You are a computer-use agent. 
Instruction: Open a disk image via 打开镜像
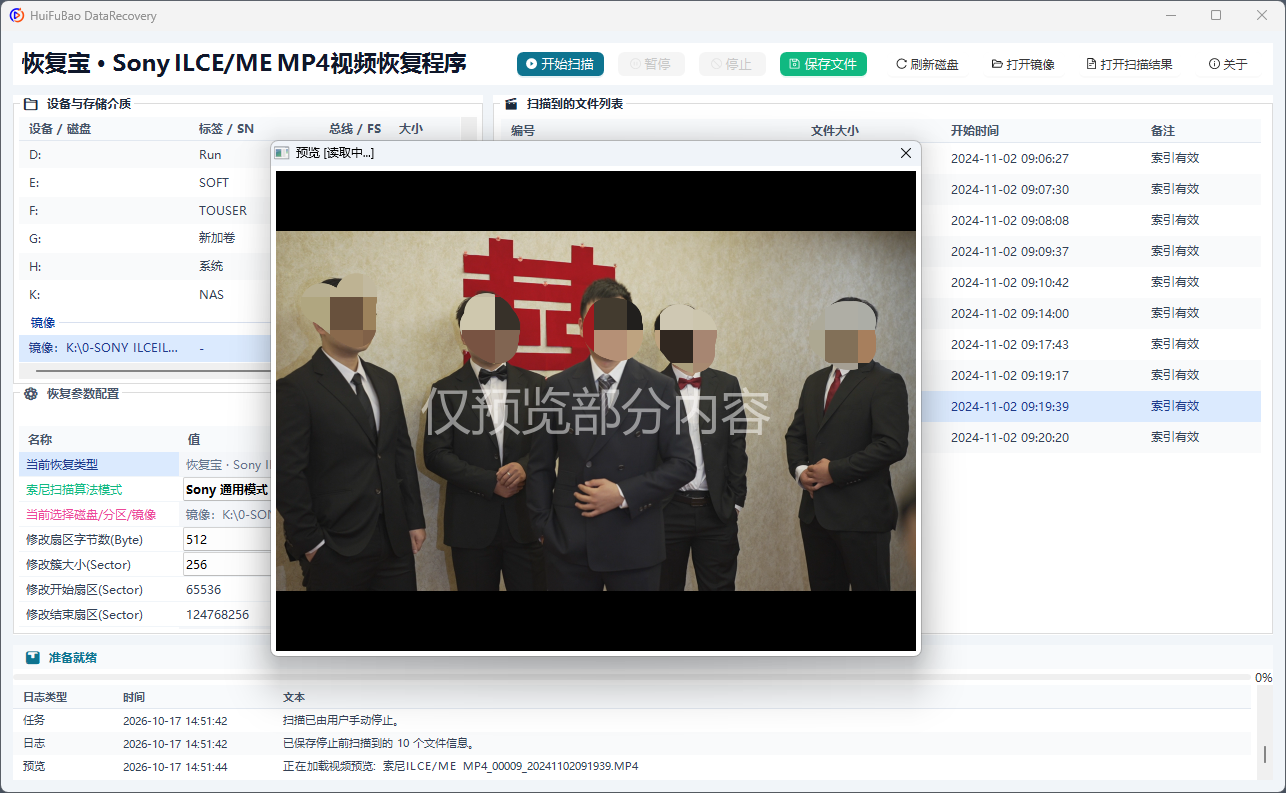pyautogui.click(x=1023, y=64)
